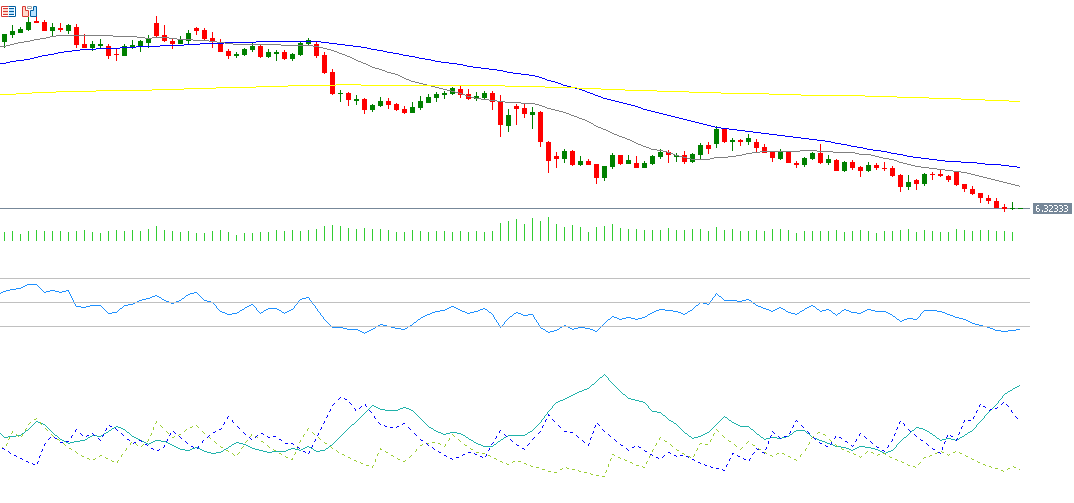Click the 6.32333 current price label
The width and height of the screenshot is (1074, 503).
(x=1051, y=208)
